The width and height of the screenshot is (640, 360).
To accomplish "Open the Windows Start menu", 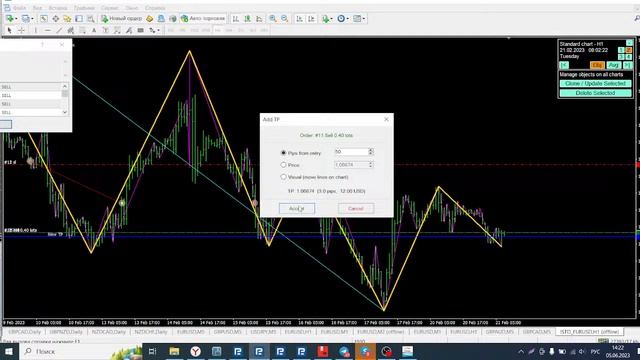I will [x=9, y=351].
